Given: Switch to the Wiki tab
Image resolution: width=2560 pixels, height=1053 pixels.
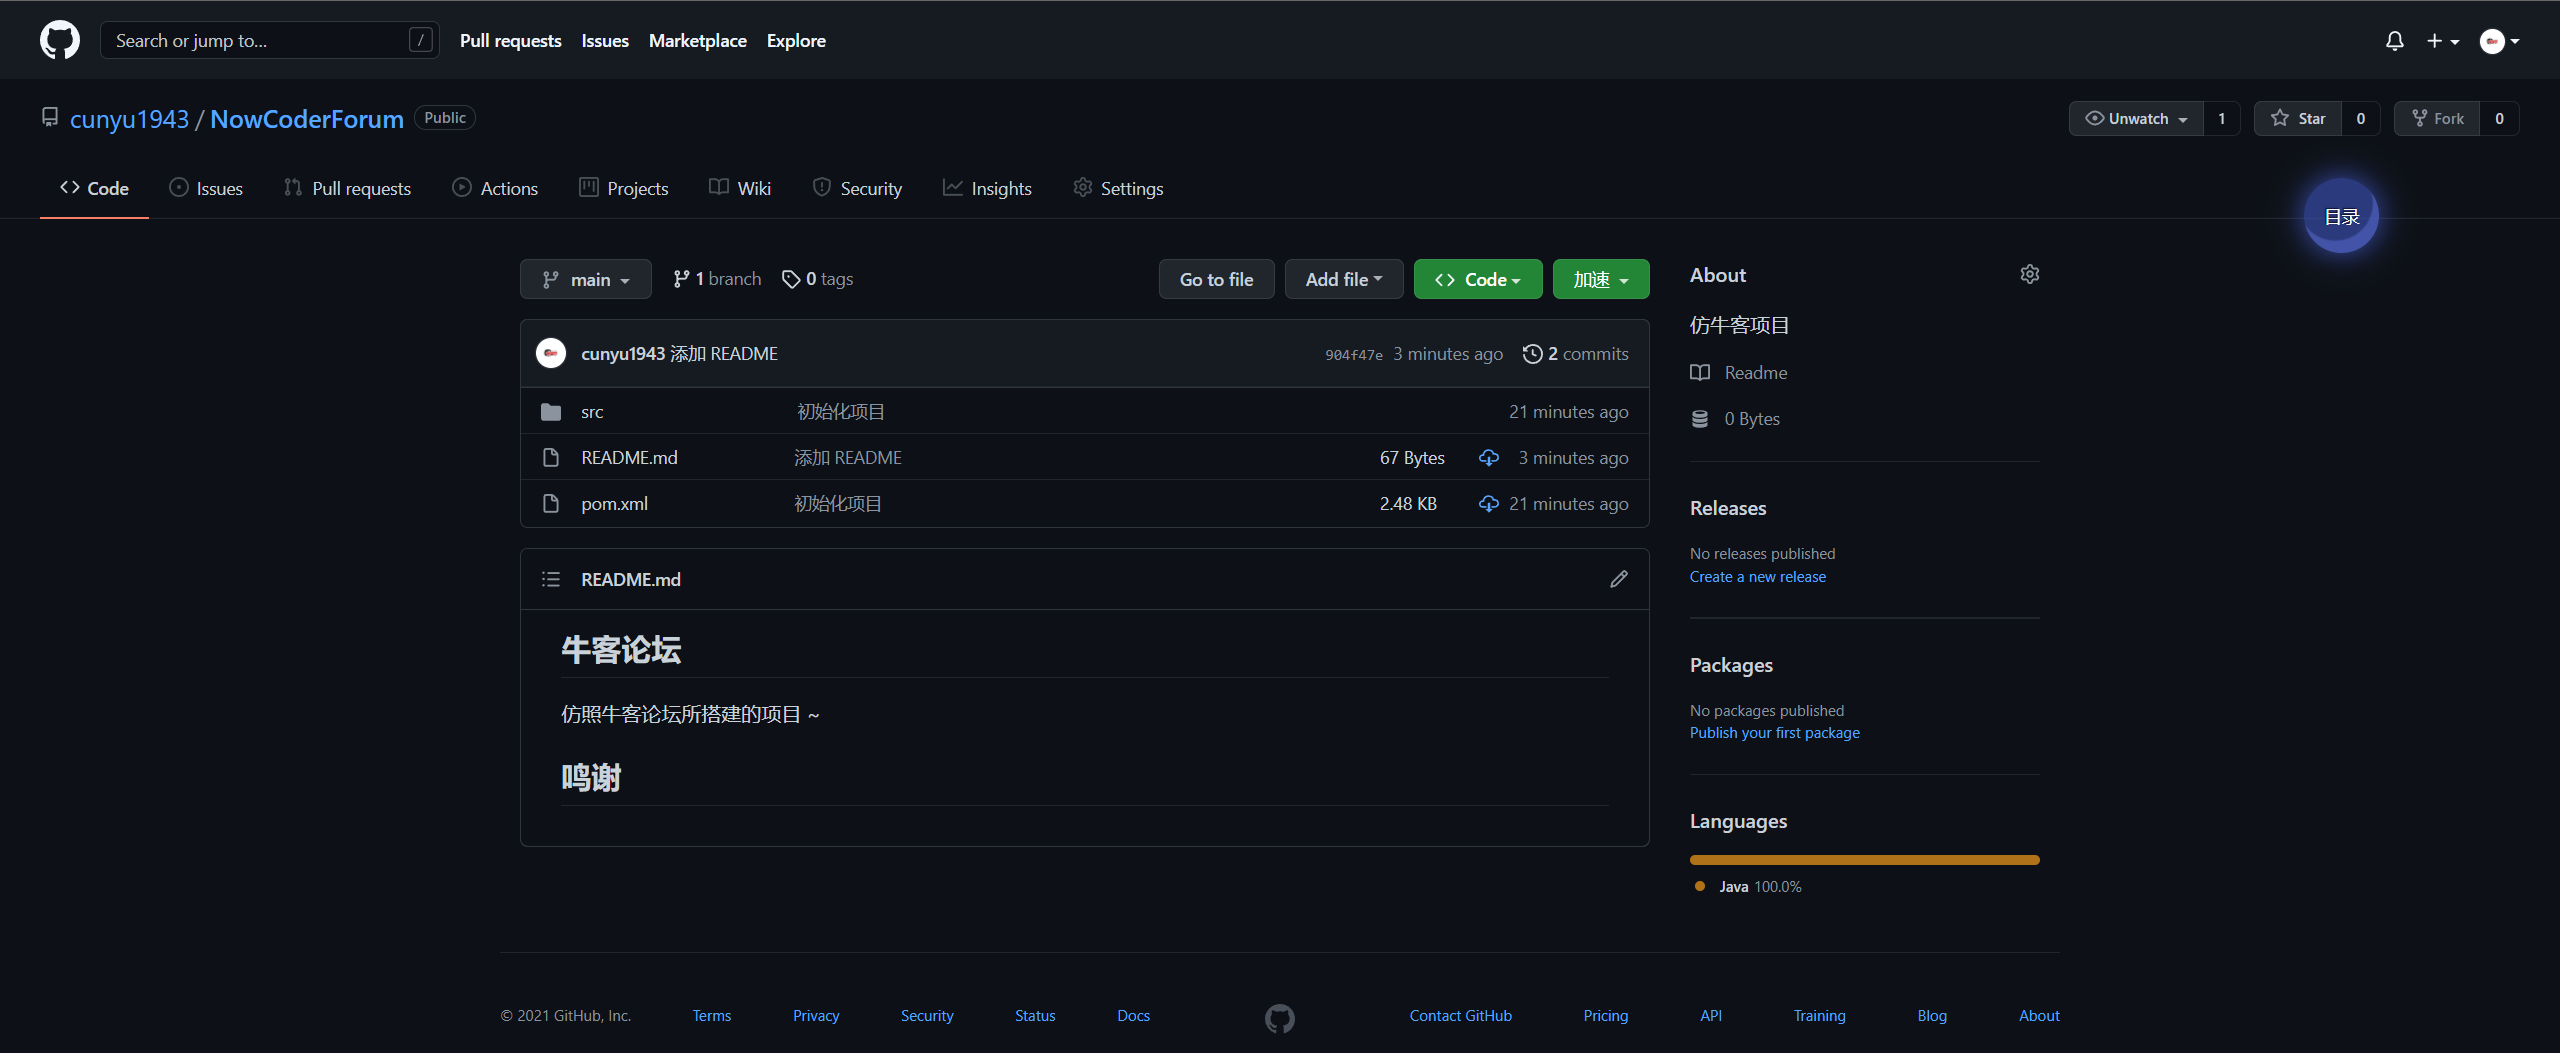Looking at the screenshot, I should tap(740, 188).
